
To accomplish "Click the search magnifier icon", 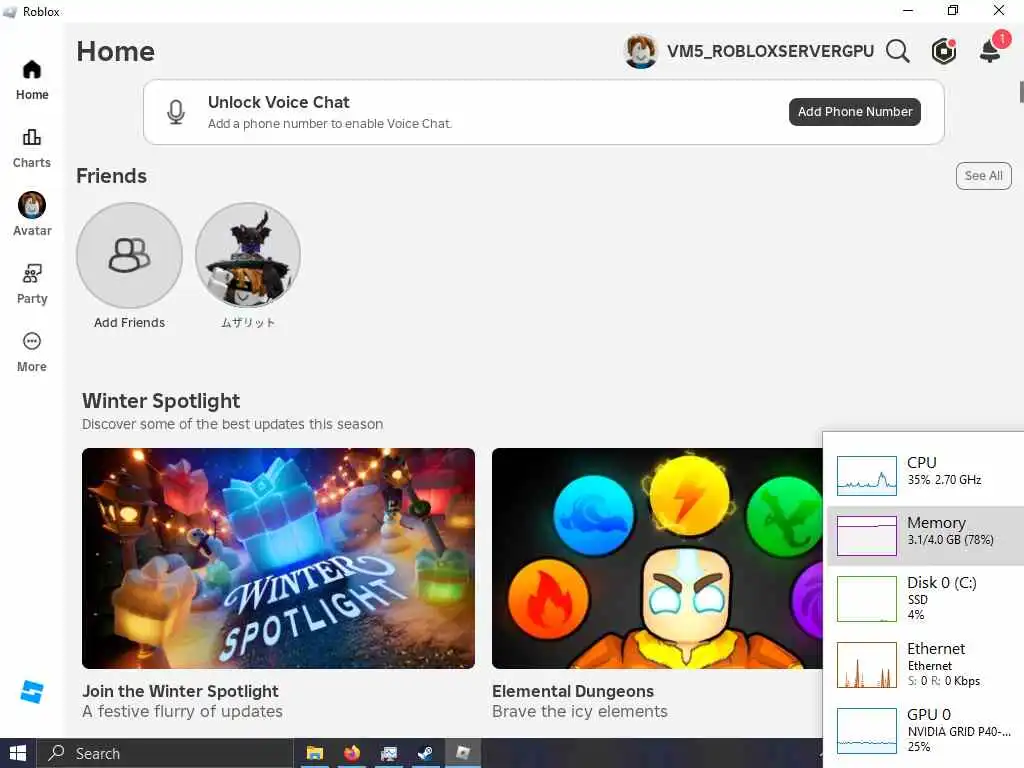I will 898,51.
